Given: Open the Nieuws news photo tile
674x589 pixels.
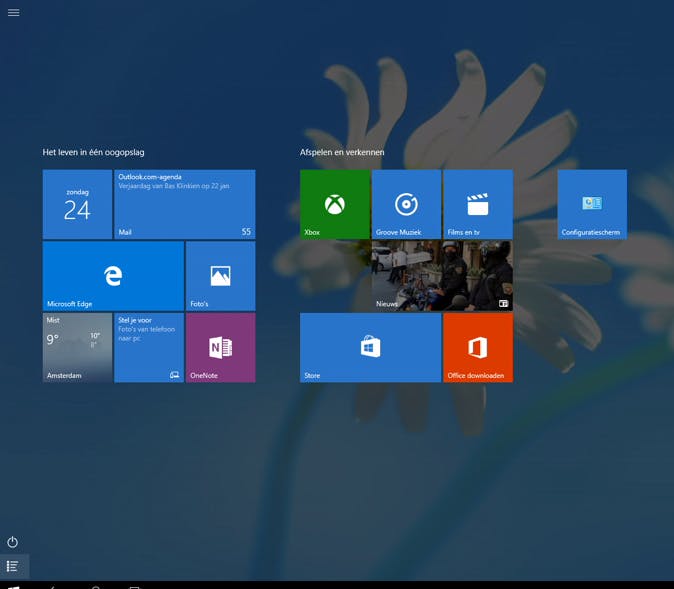Looking at the screenshot, I should tap(442, 276).
